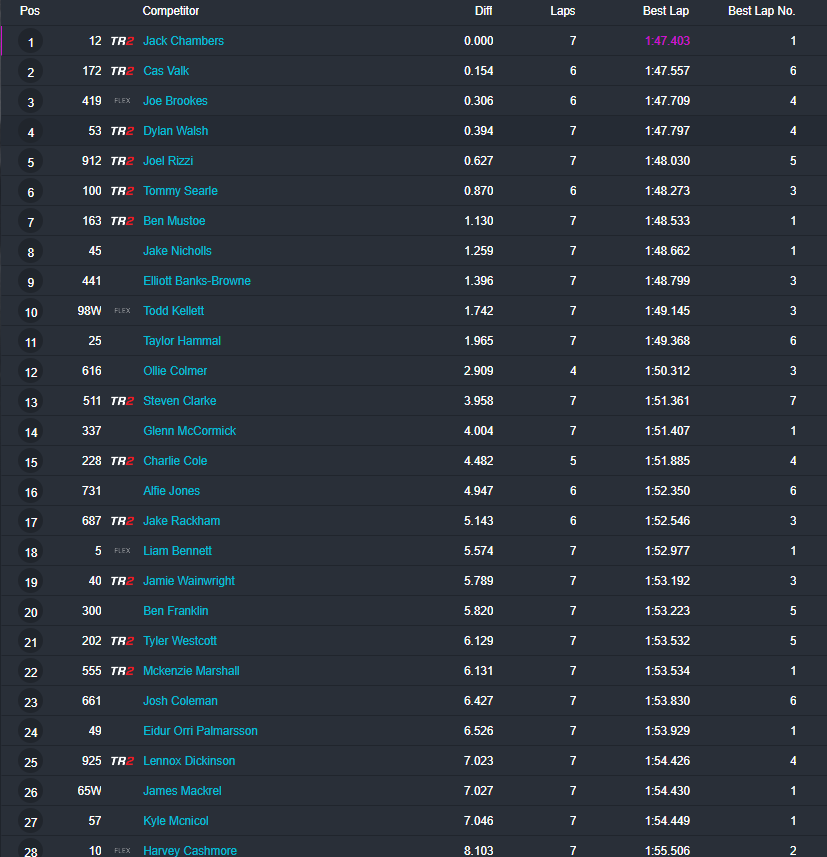Click the FLEX badge next to Todd Kellett
This screenshot has height=857, width=827.
click(122, 310)
